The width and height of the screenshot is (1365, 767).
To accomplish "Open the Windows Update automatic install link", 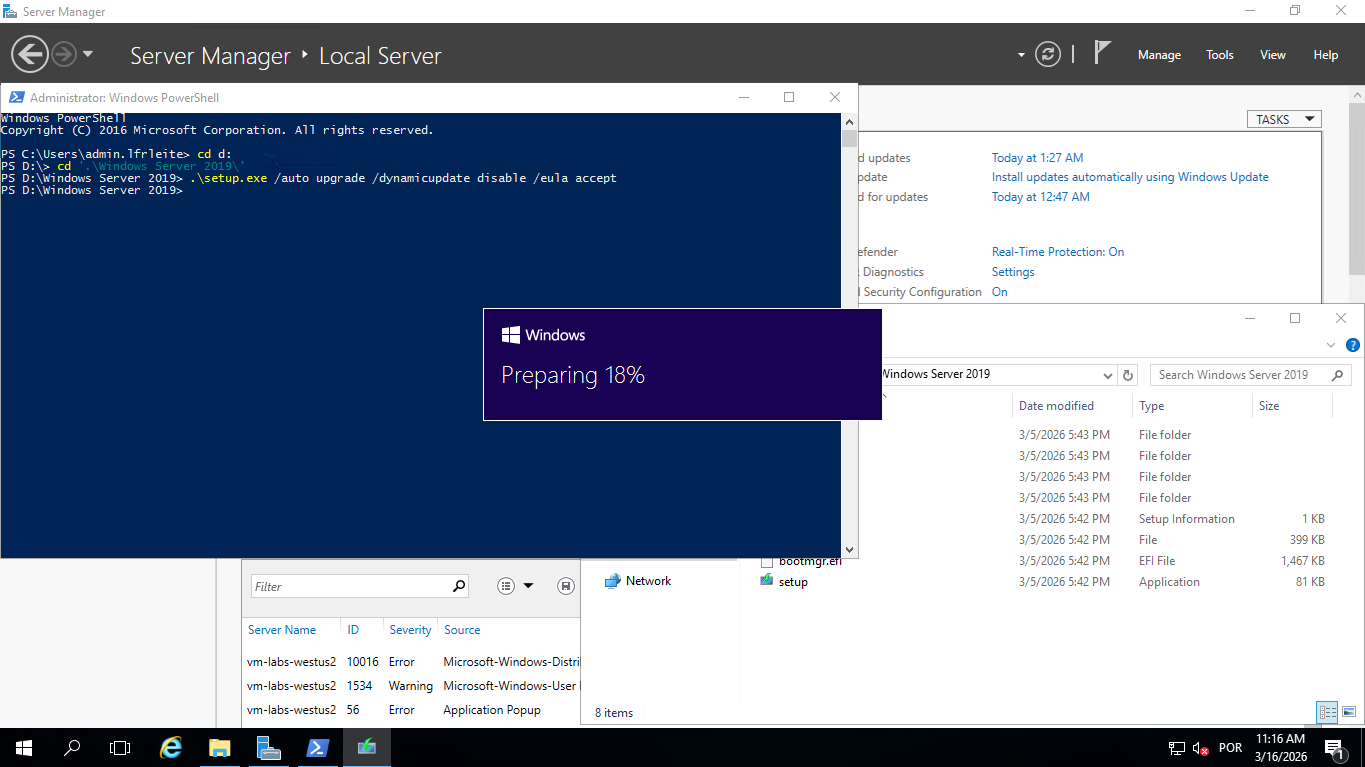I will tap(1129, 177).
